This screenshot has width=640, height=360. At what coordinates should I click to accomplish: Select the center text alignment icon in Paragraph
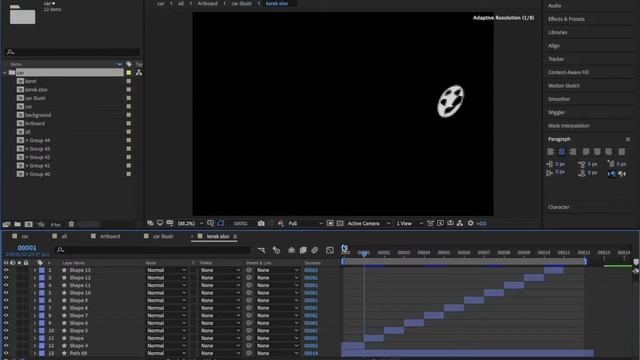(562, 151)
